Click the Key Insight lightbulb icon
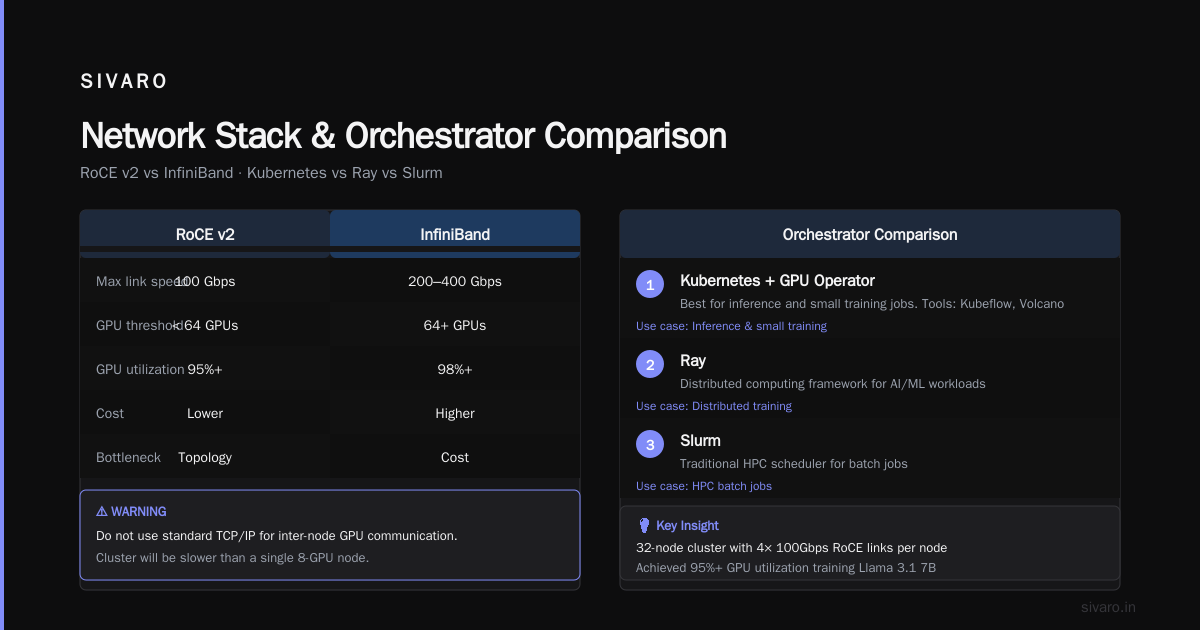 pos(643,525)
